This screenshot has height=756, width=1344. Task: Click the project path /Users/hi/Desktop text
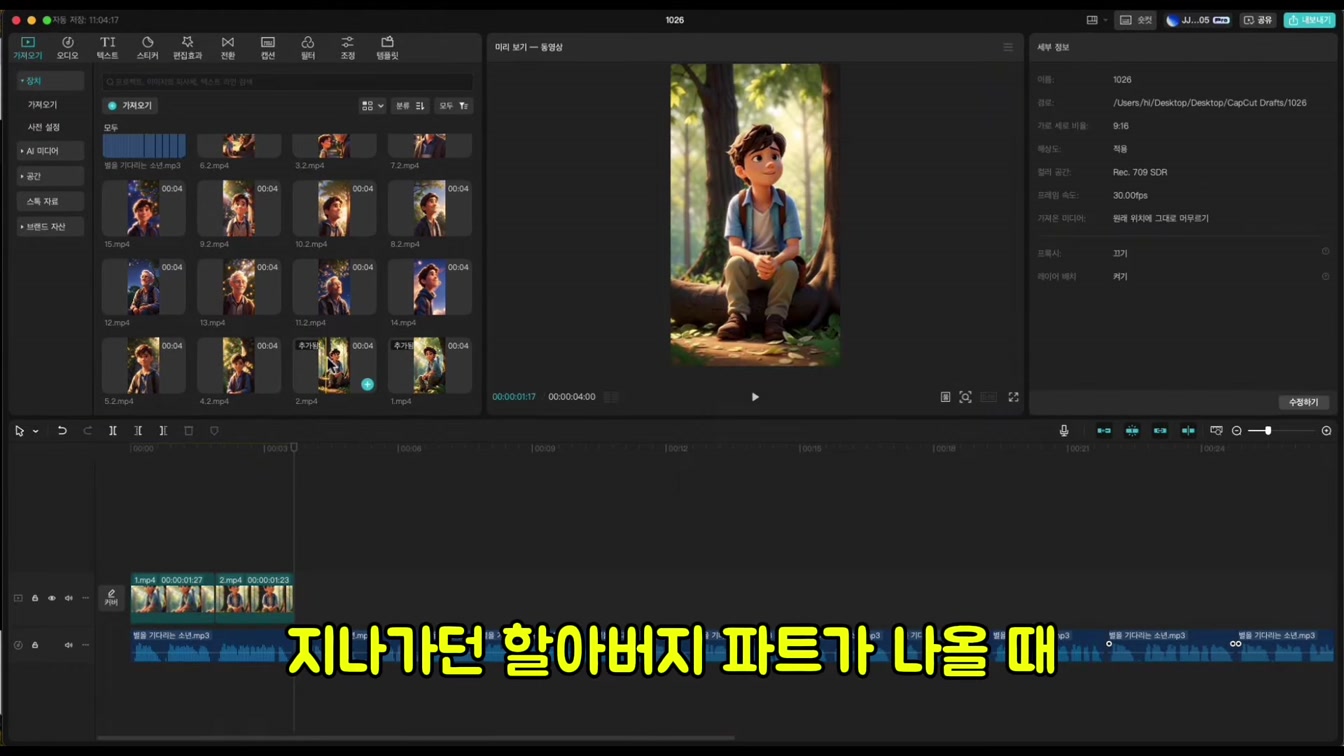tap(1209, 103)
